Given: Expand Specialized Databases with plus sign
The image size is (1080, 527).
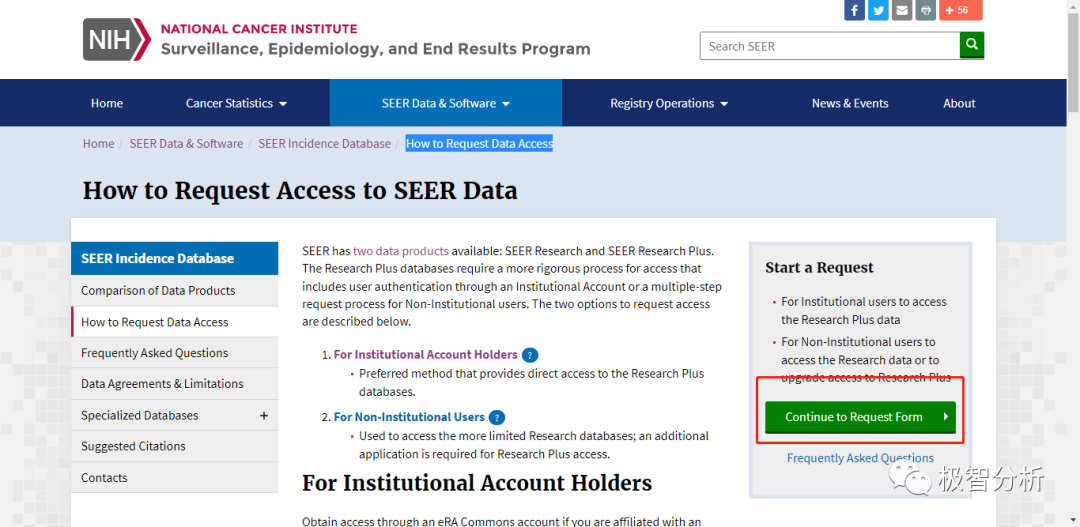Looking at the screenshot, I should tap(264, 415).
